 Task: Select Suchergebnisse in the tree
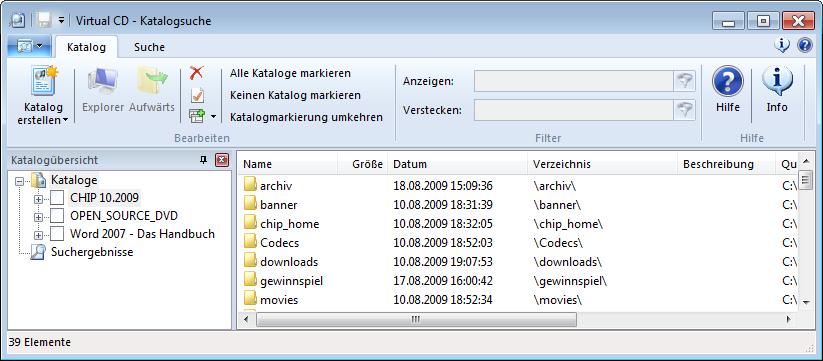pyautogui.click(x=92, y=252)
